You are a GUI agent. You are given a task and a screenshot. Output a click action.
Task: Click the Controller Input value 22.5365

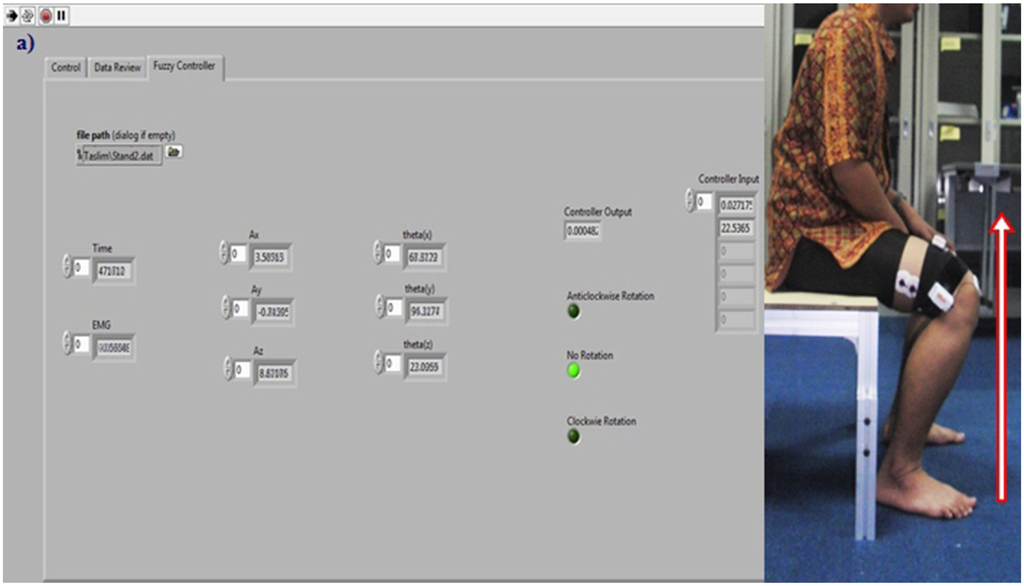(736, 228)
